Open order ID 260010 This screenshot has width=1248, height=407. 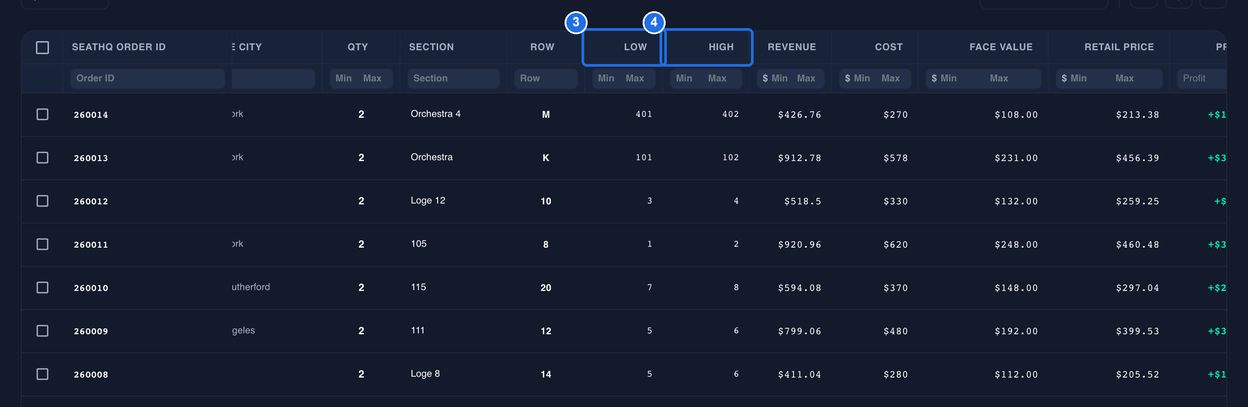click(x=91, y=288)
